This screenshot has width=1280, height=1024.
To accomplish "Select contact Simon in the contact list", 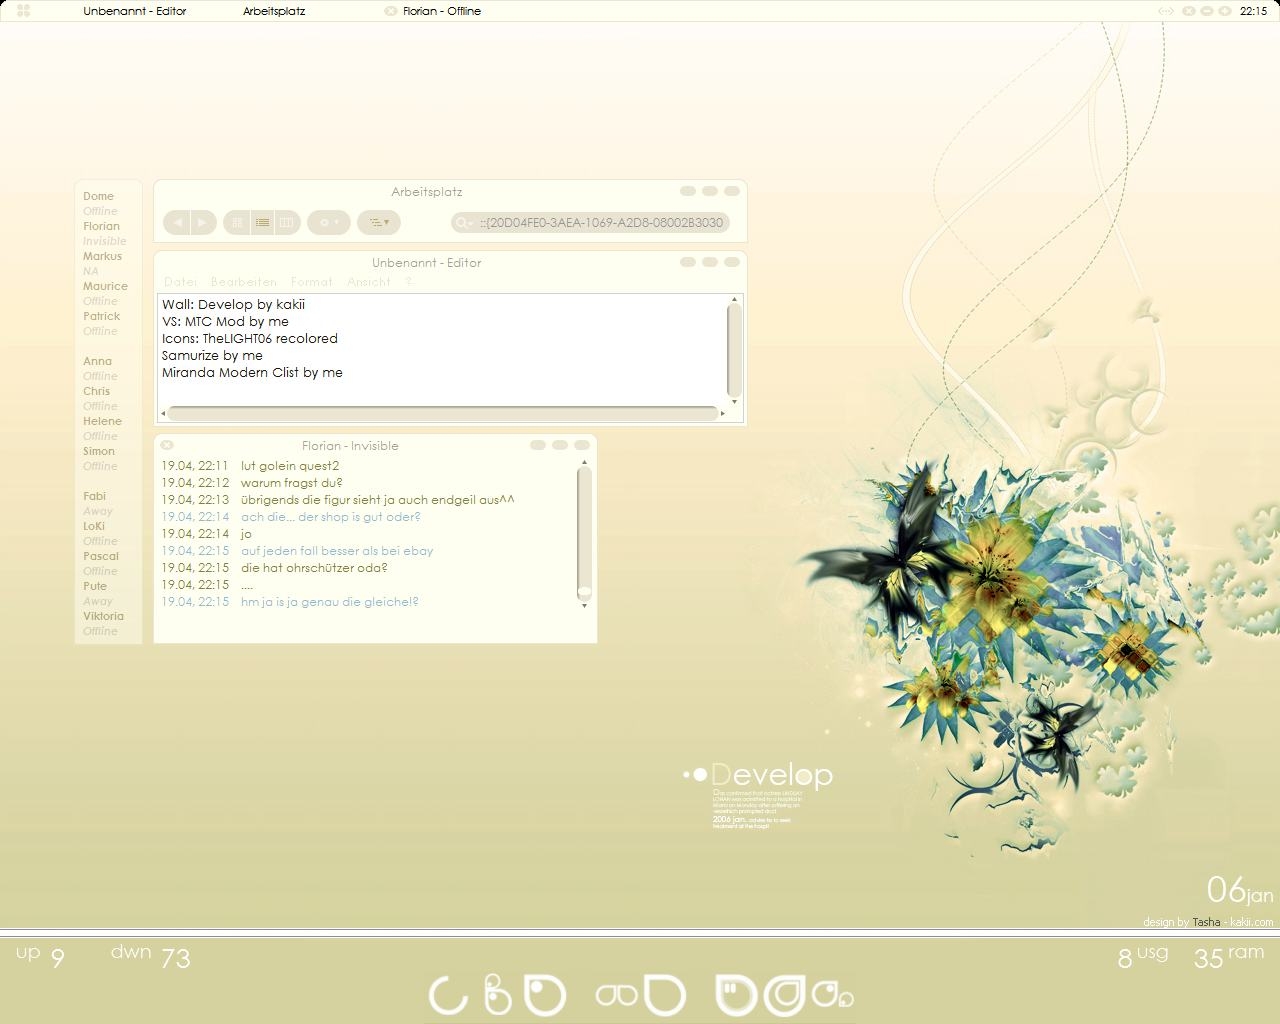I will click(x=98, y=451).
